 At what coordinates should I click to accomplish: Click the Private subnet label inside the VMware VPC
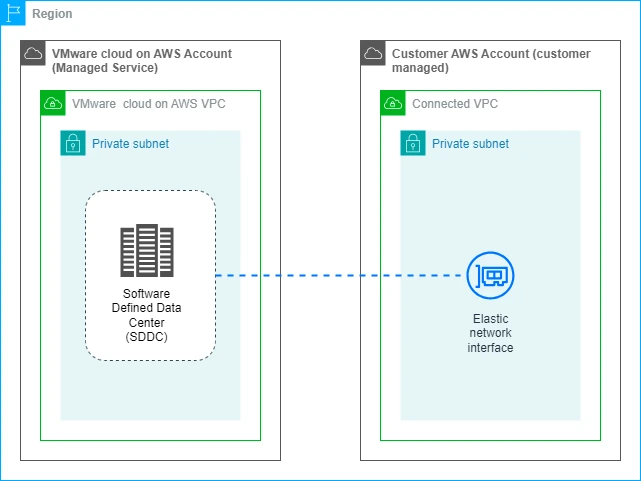[x=130, y=144]
